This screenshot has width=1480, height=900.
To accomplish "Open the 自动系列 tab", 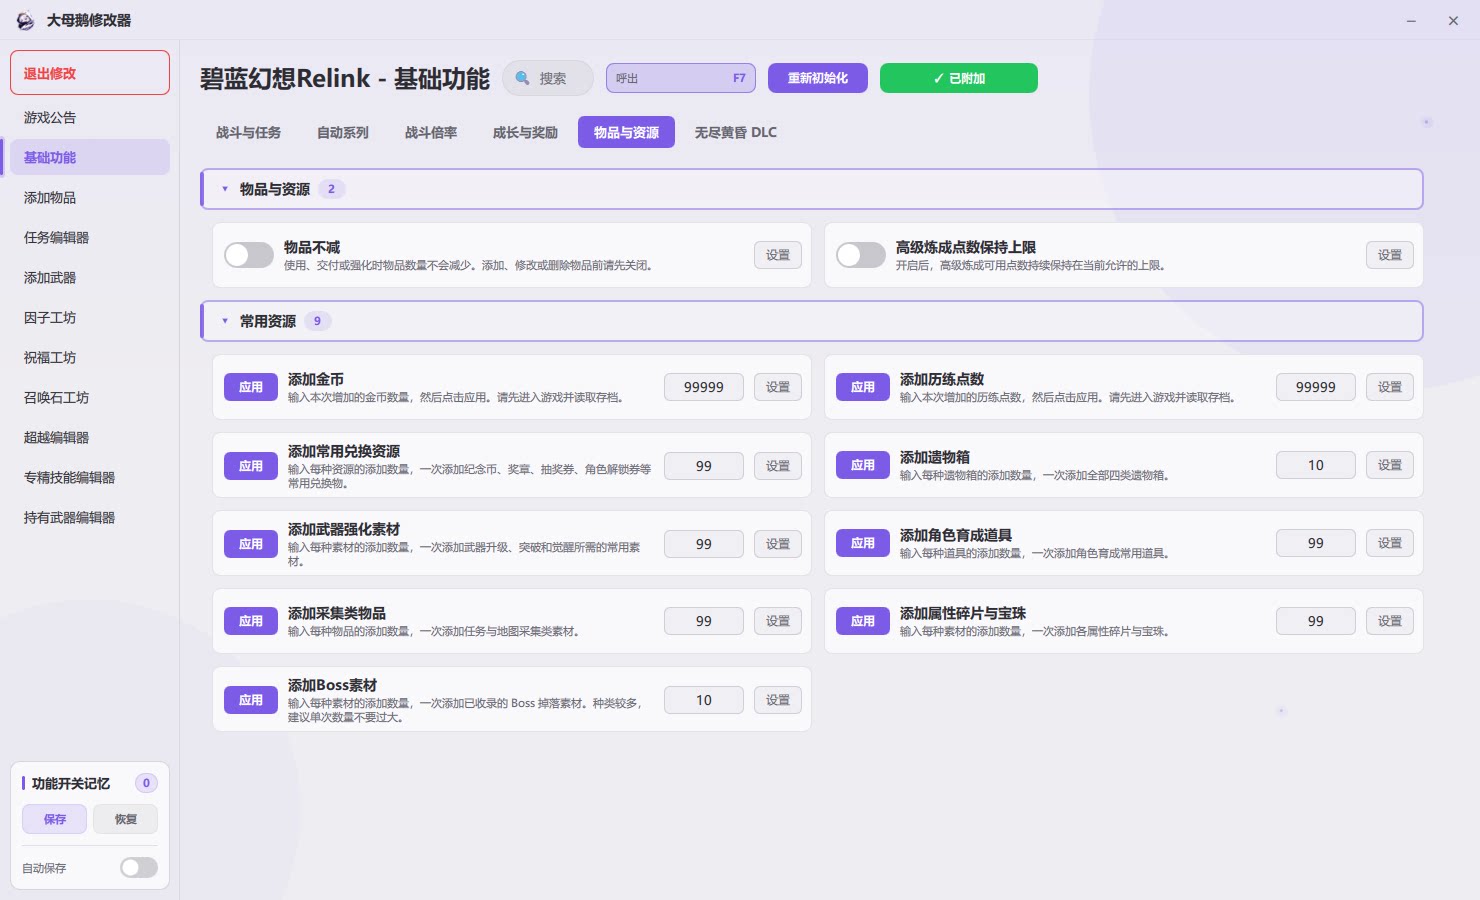I will point(343,132).
